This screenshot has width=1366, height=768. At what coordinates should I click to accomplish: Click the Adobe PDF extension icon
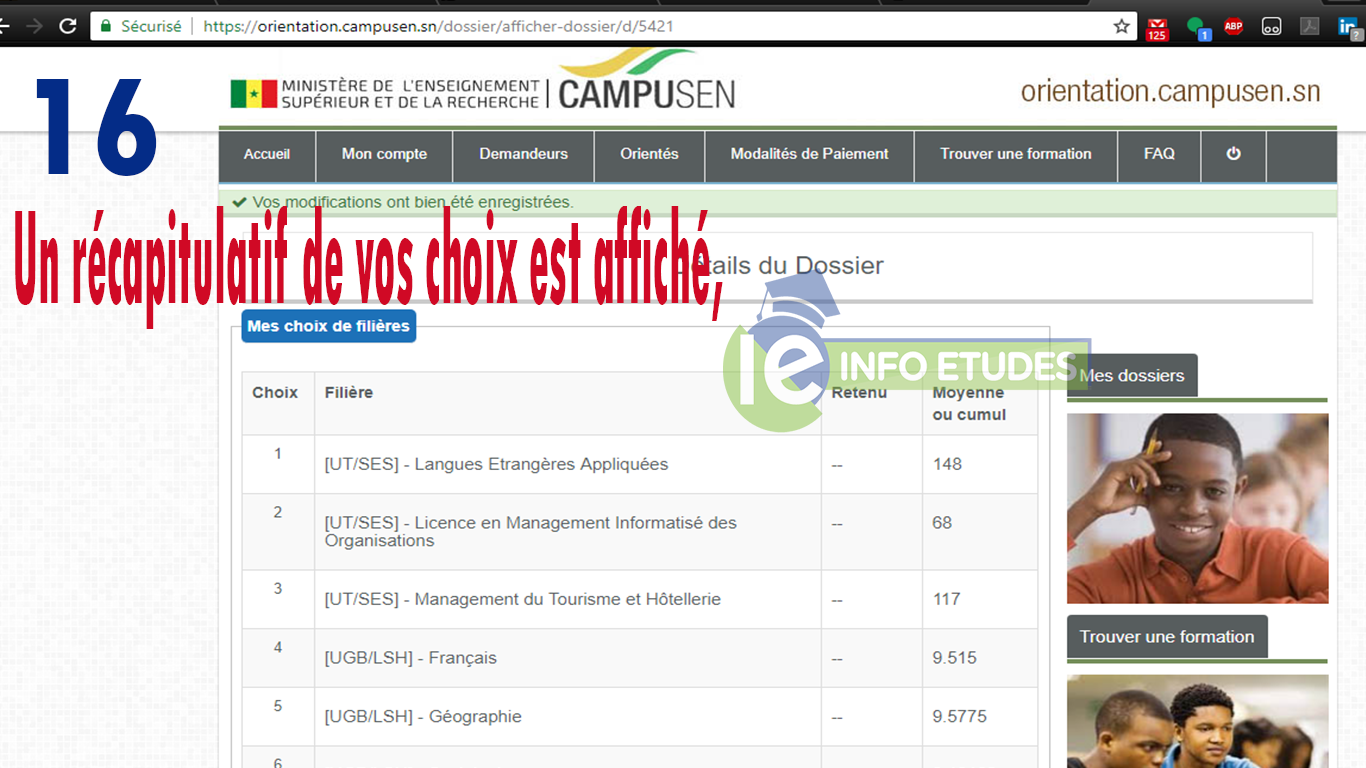coord(1310,27)
